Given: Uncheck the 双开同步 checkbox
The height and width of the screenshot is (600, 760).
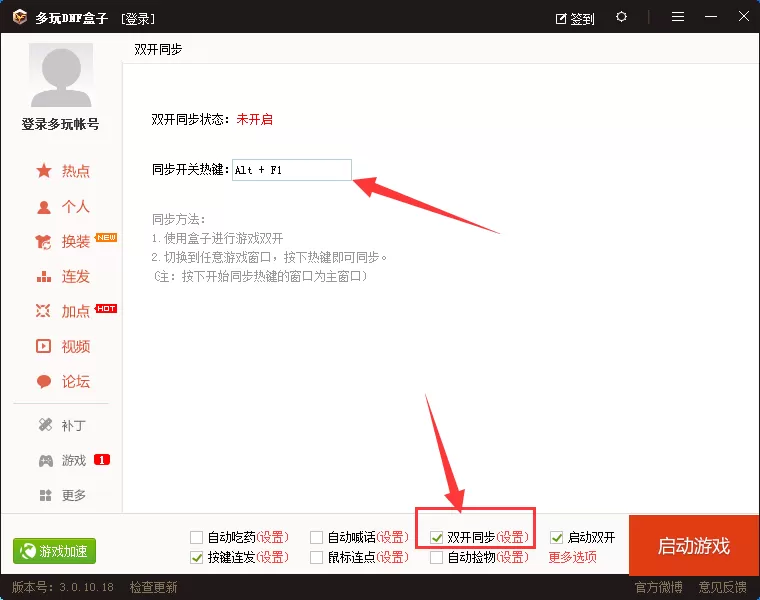Looking at the screenshot, I should click(x=437, y=537).
